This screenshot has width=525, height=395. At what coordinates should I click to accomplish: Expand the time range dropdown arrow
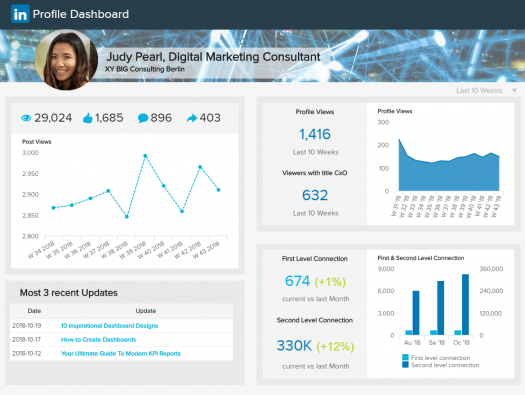tap(514, 90)
